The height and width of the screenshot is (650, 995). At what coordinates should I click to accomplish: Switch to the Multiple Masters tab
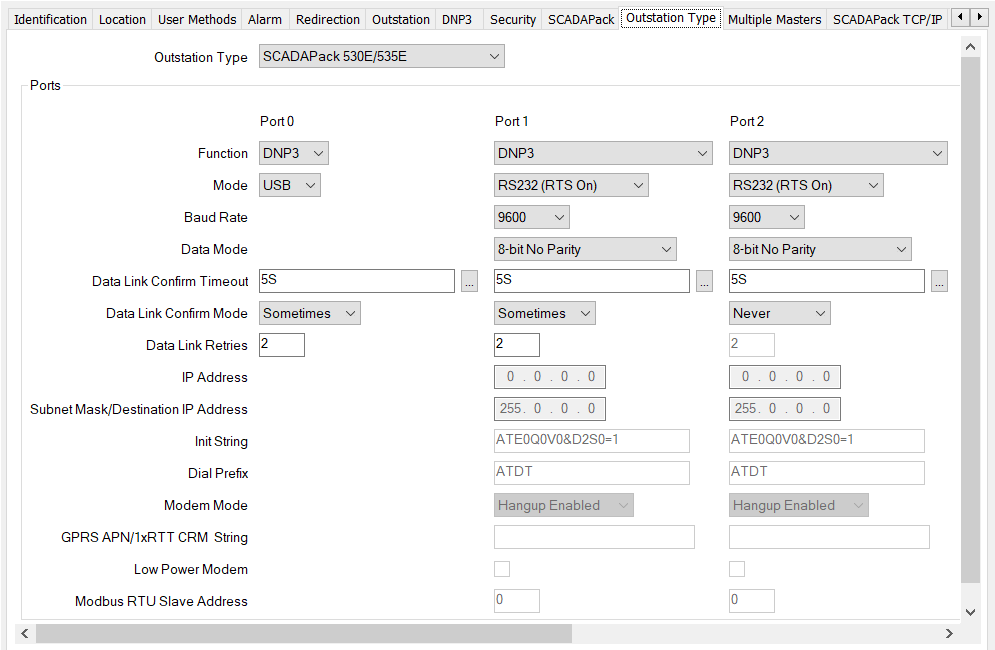pyautogui.click(x=777, y=18)
